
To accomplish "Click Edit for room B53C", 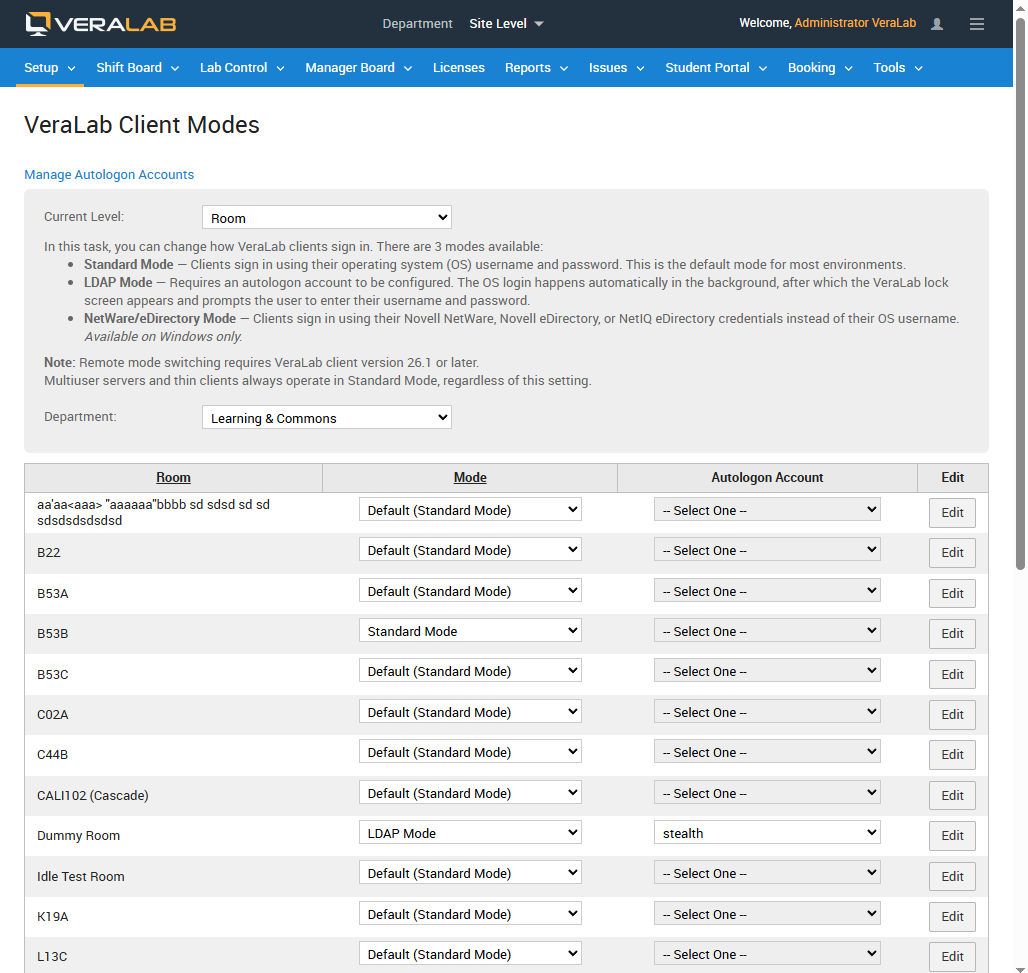I will click(952, 674).
